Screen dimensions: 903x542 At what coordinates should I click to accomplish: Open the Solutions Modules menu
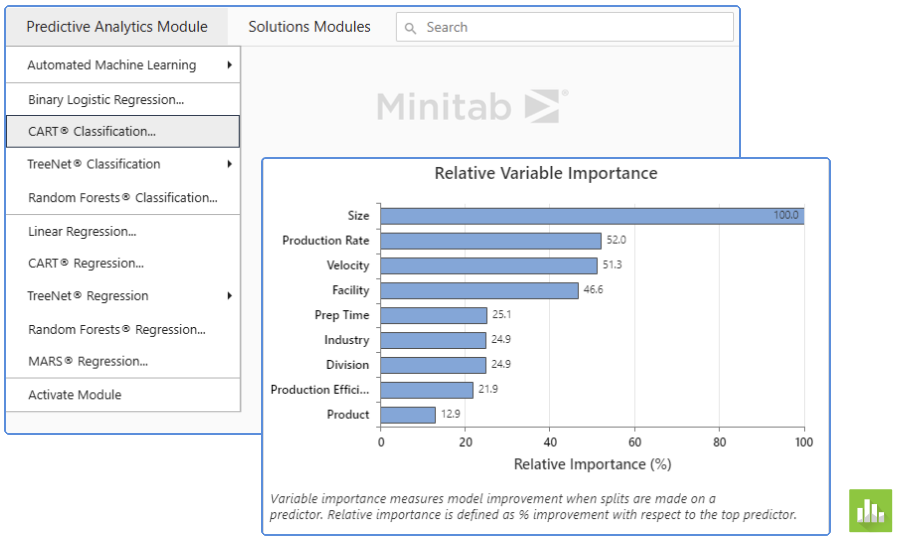click(x=309, y=27)
